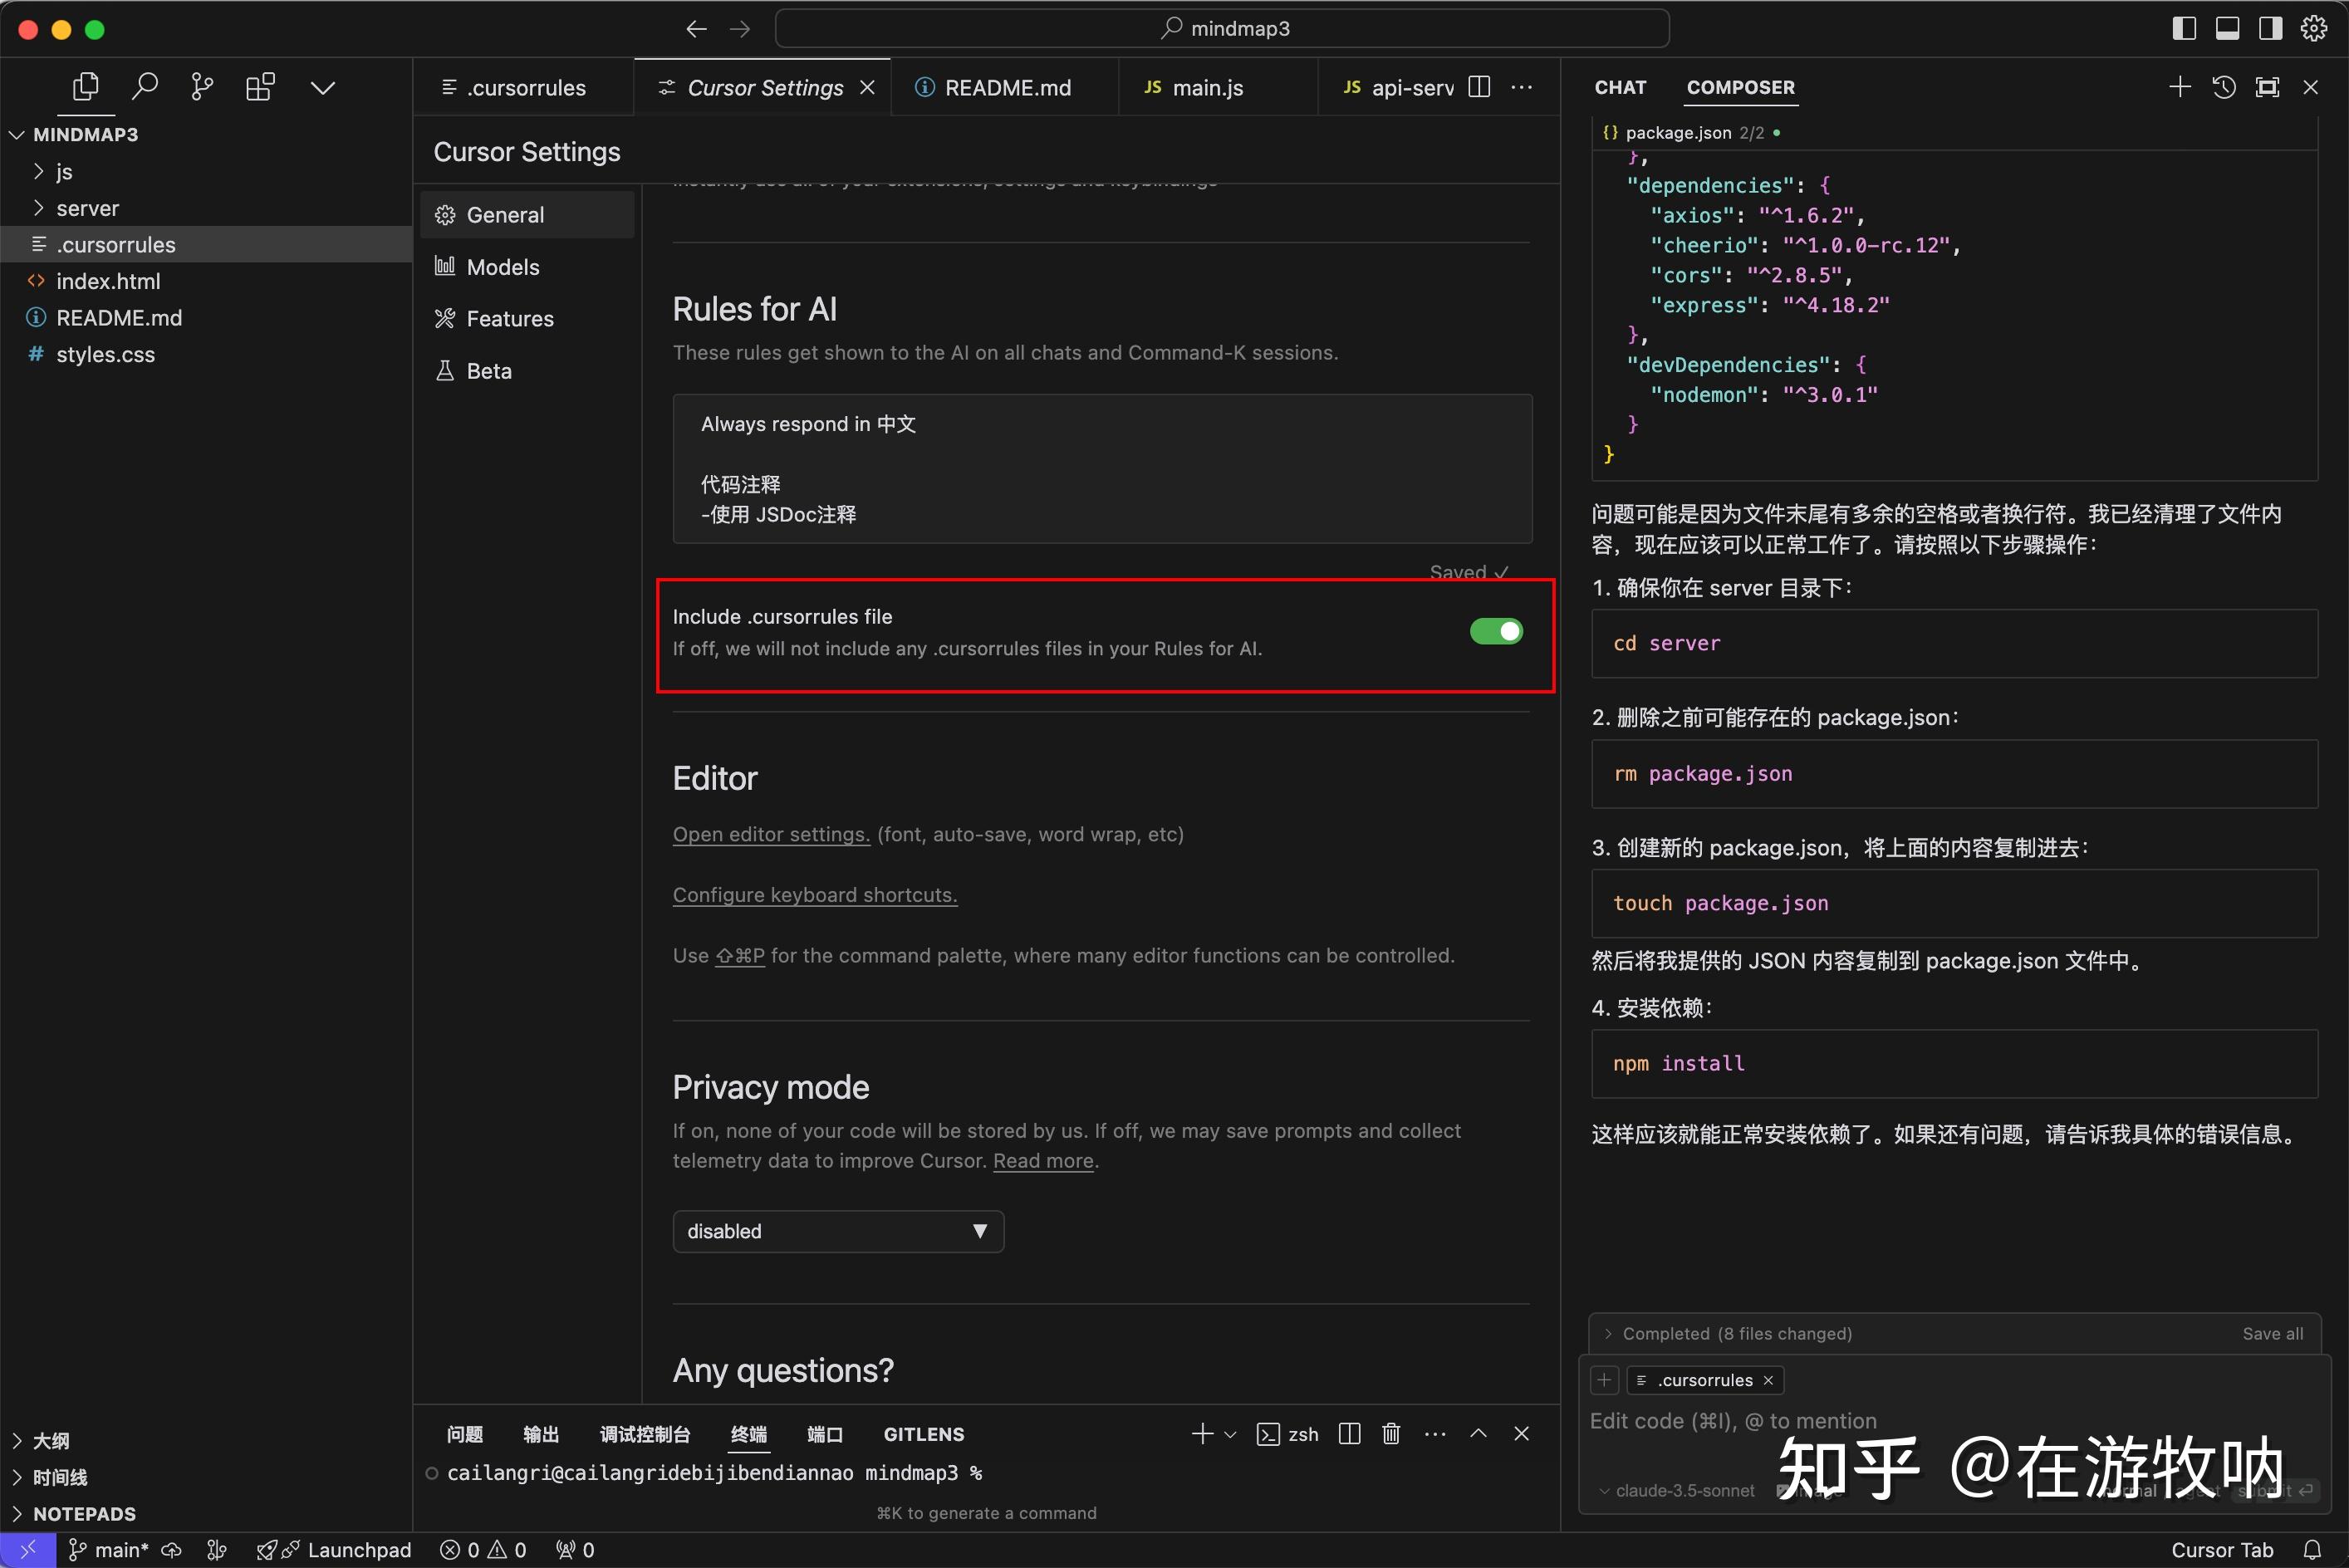Open Search in the activity bar
The image size is (2349, 1568).
(x=146, y=86)
